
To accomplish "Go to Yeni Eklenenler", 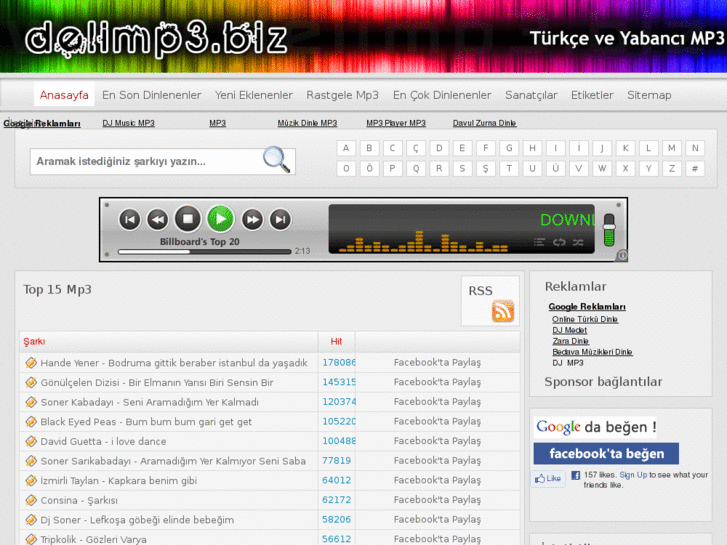I will (x=254, y=95).
